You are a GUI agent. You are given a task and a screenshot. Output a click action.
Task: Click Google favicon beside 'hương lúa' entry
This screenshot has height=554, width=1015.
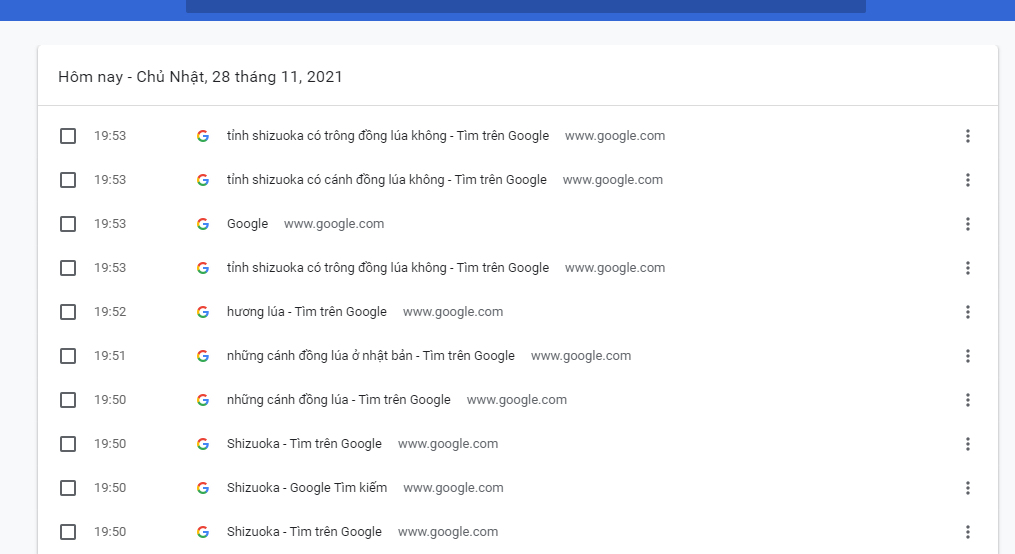[x=203, y=312]
